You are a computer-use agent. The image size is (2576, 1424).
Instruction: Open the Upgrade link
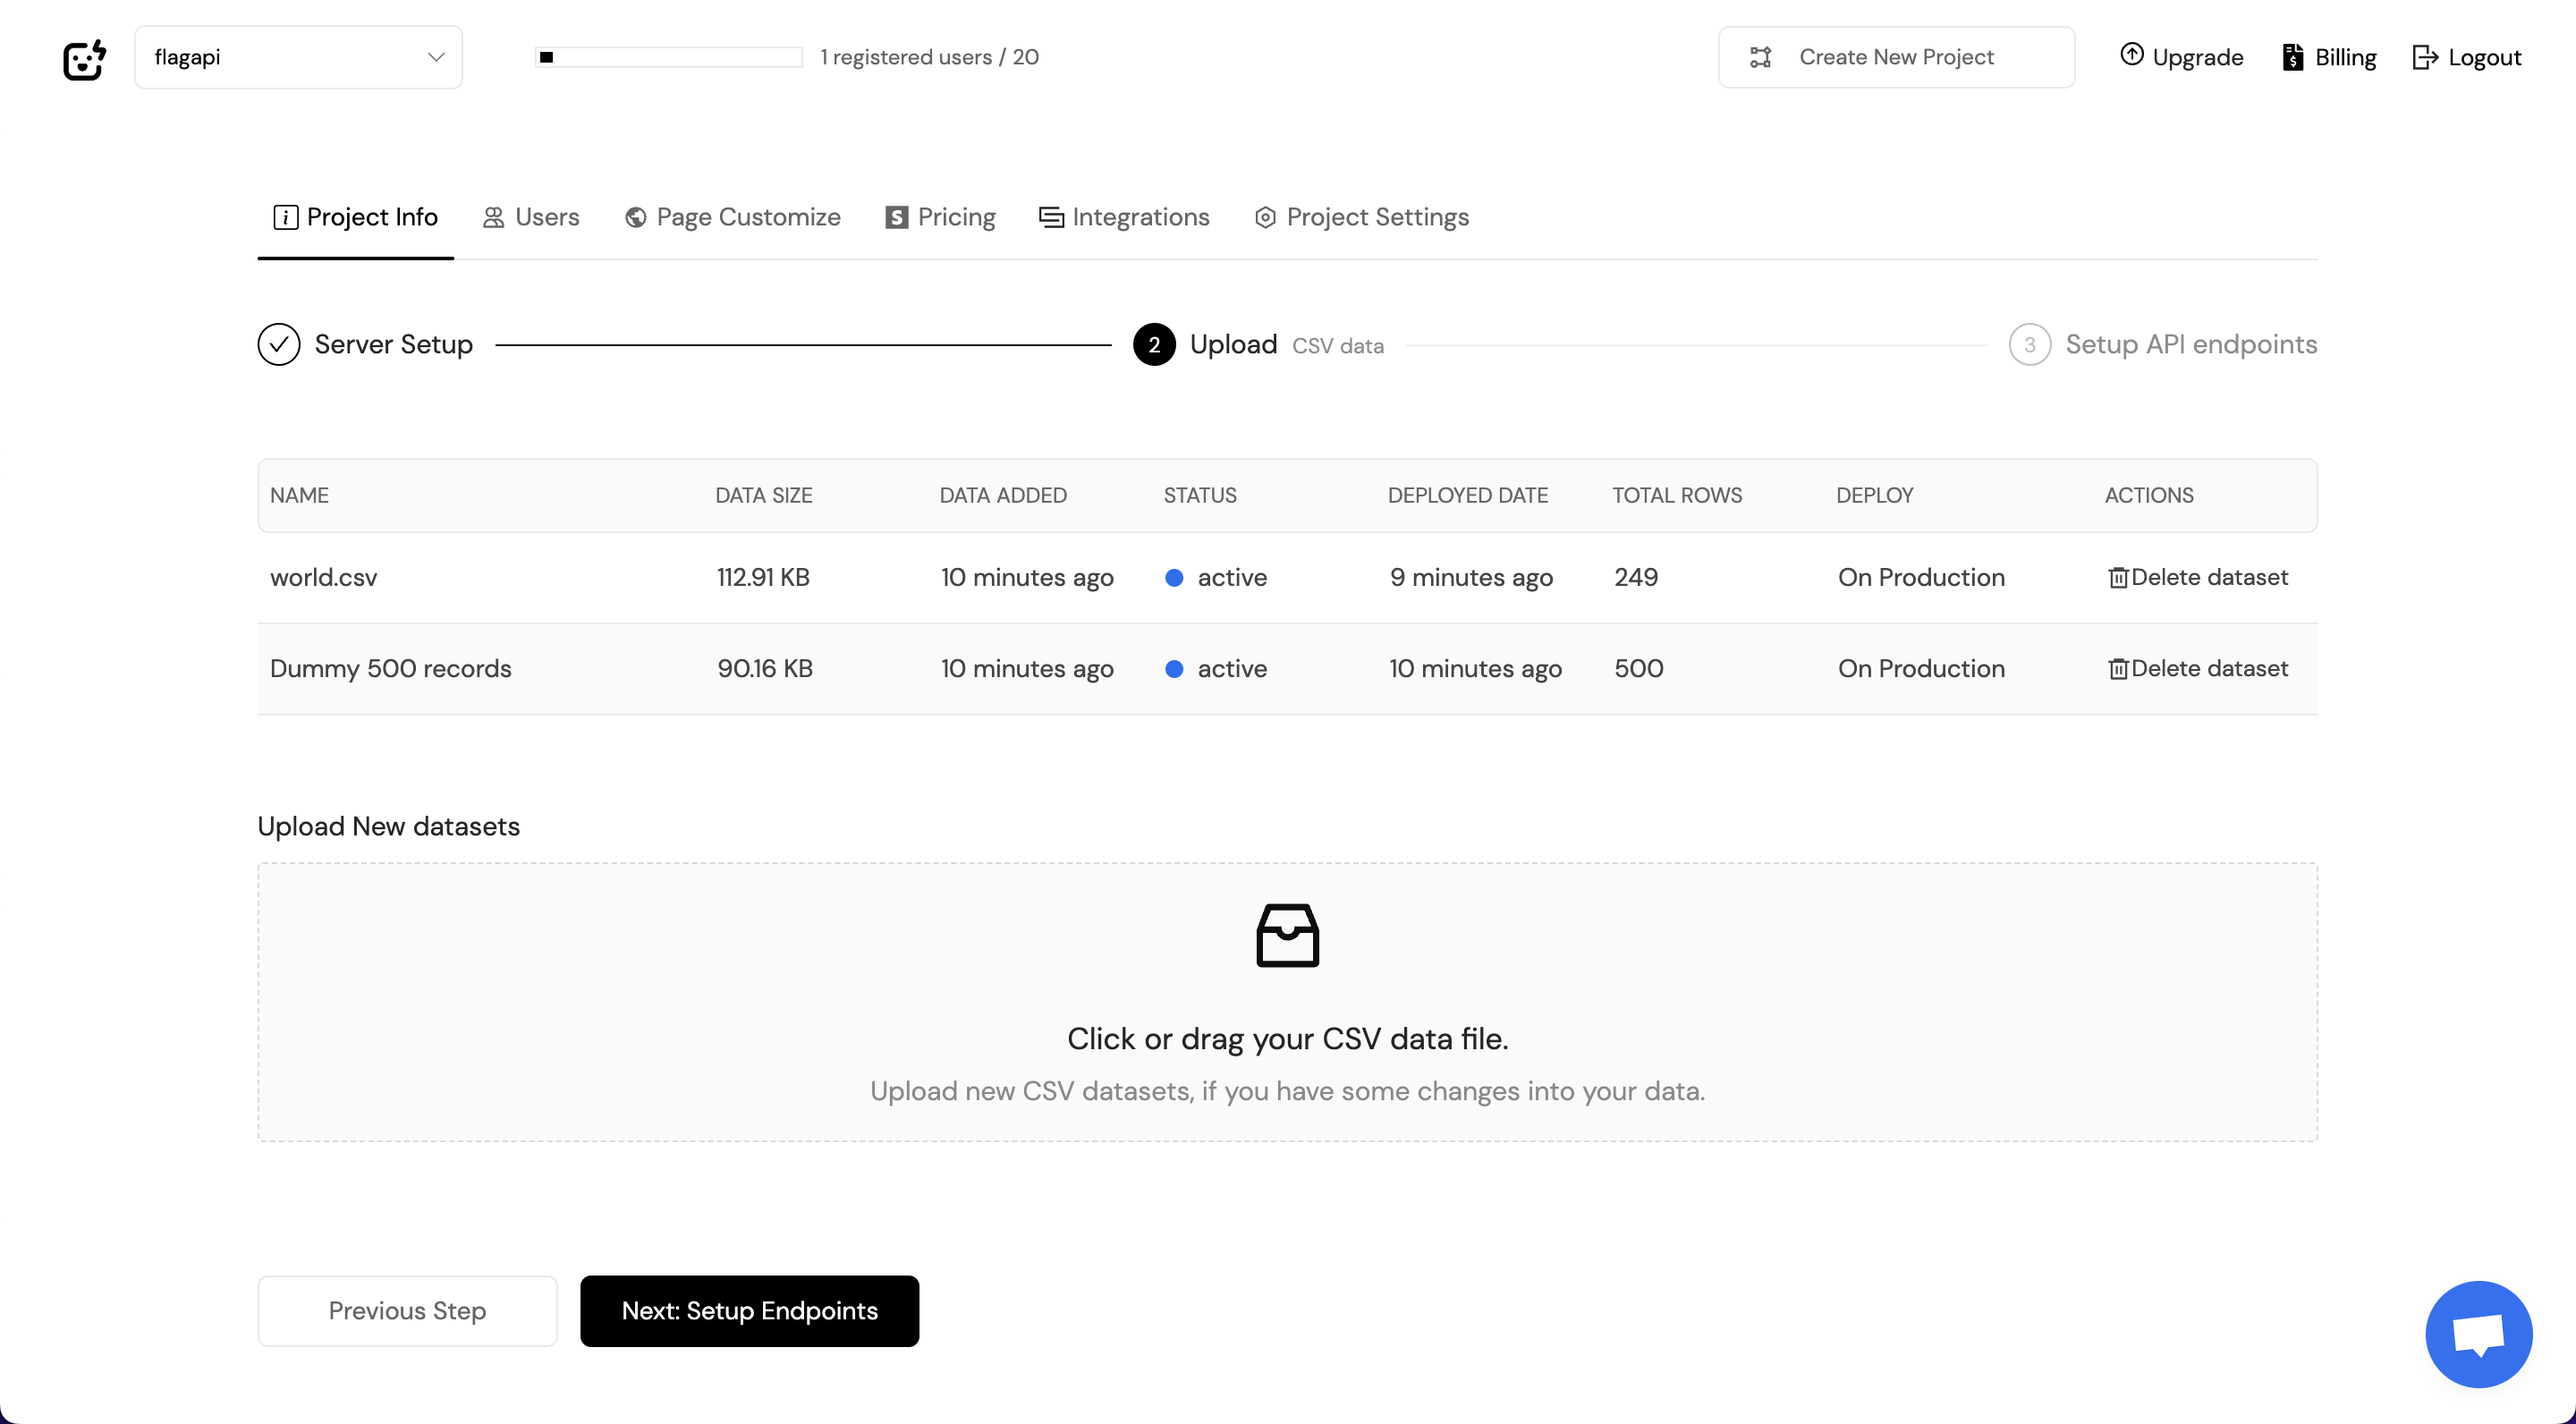(x=2181, y=57)
